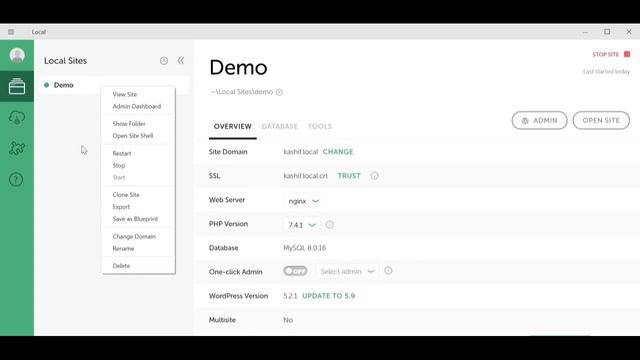Screen dimensions: 640x360
Task: Open the Select admin dropdown
Action: [x=347, y=271]
